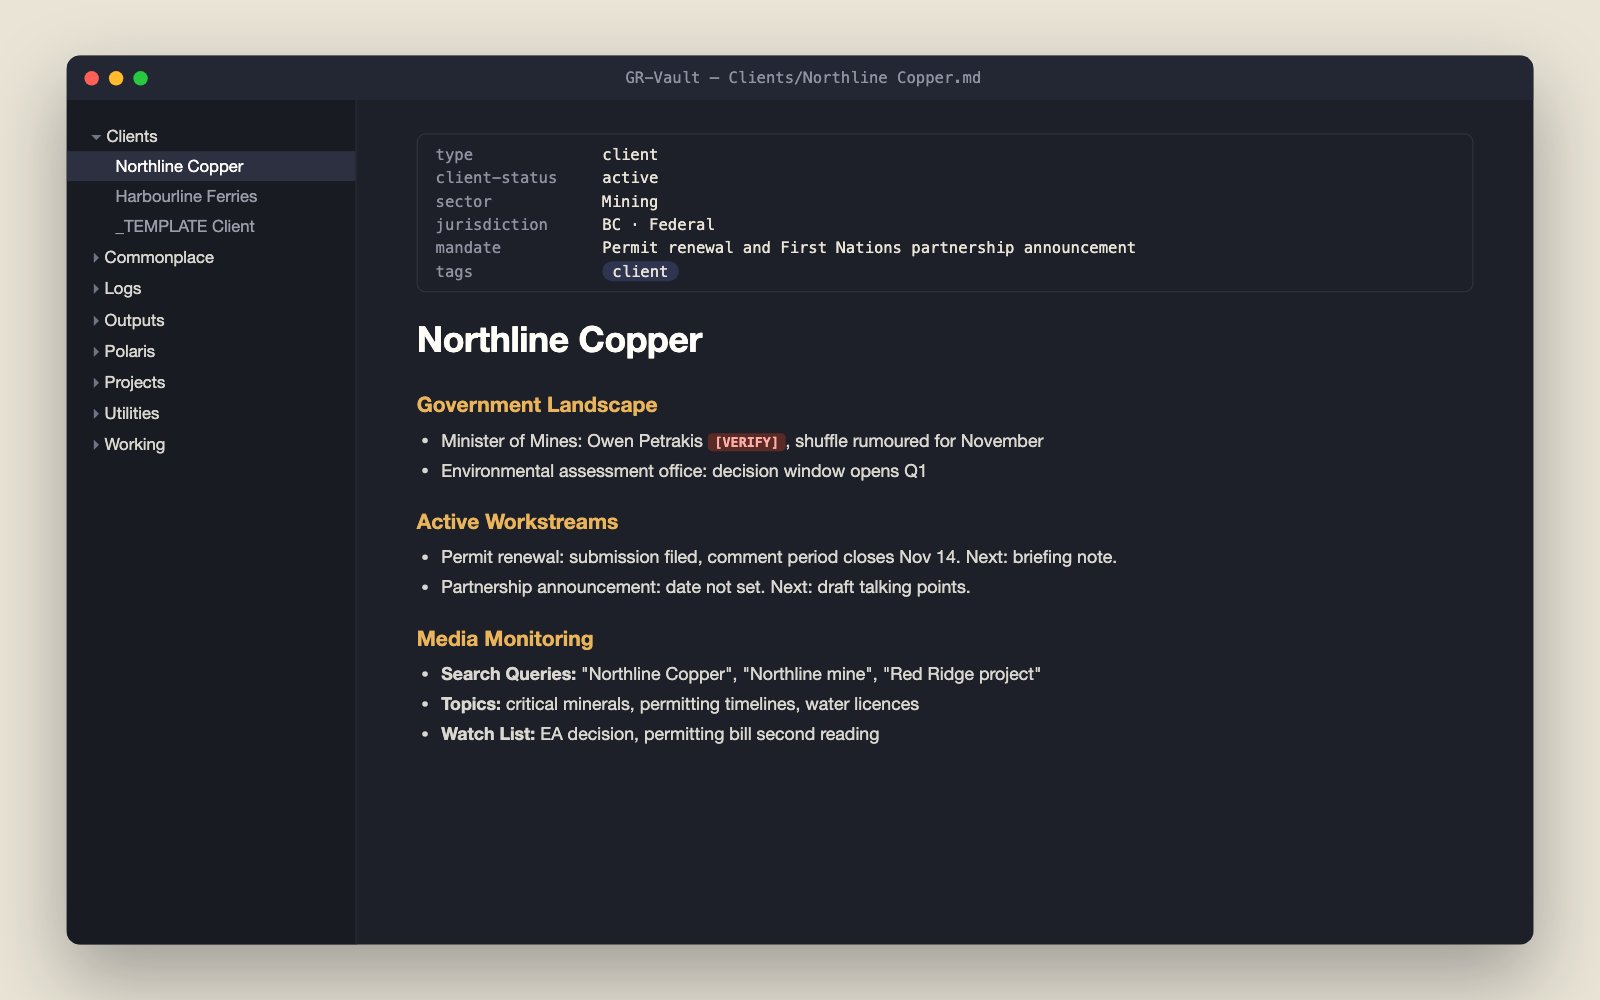Select the Utilities folder label
1600x1000 pixels.
click(132, 413)
